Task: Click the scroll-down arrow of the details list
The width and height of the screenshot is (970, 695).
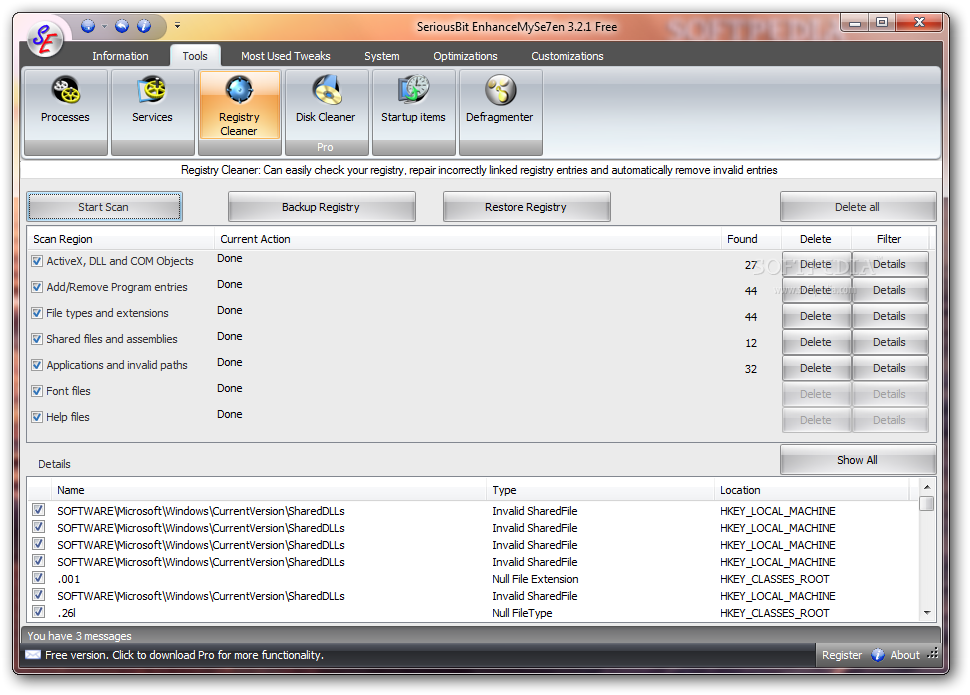Action: pyautogui.click(x=926, y=613)
